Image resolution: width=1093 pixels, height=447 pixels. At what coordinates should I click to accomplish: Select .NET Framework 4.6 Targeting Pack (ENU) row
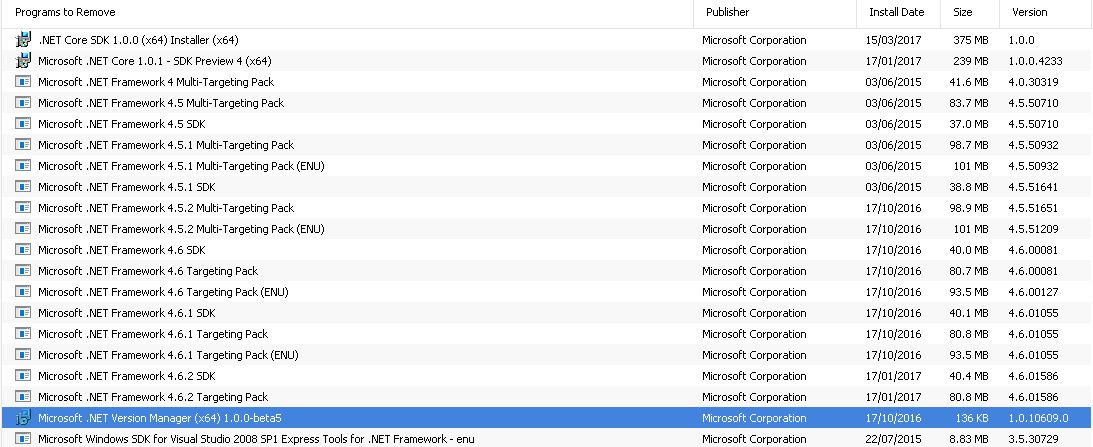pyautogui.click(x=546, y=291)
